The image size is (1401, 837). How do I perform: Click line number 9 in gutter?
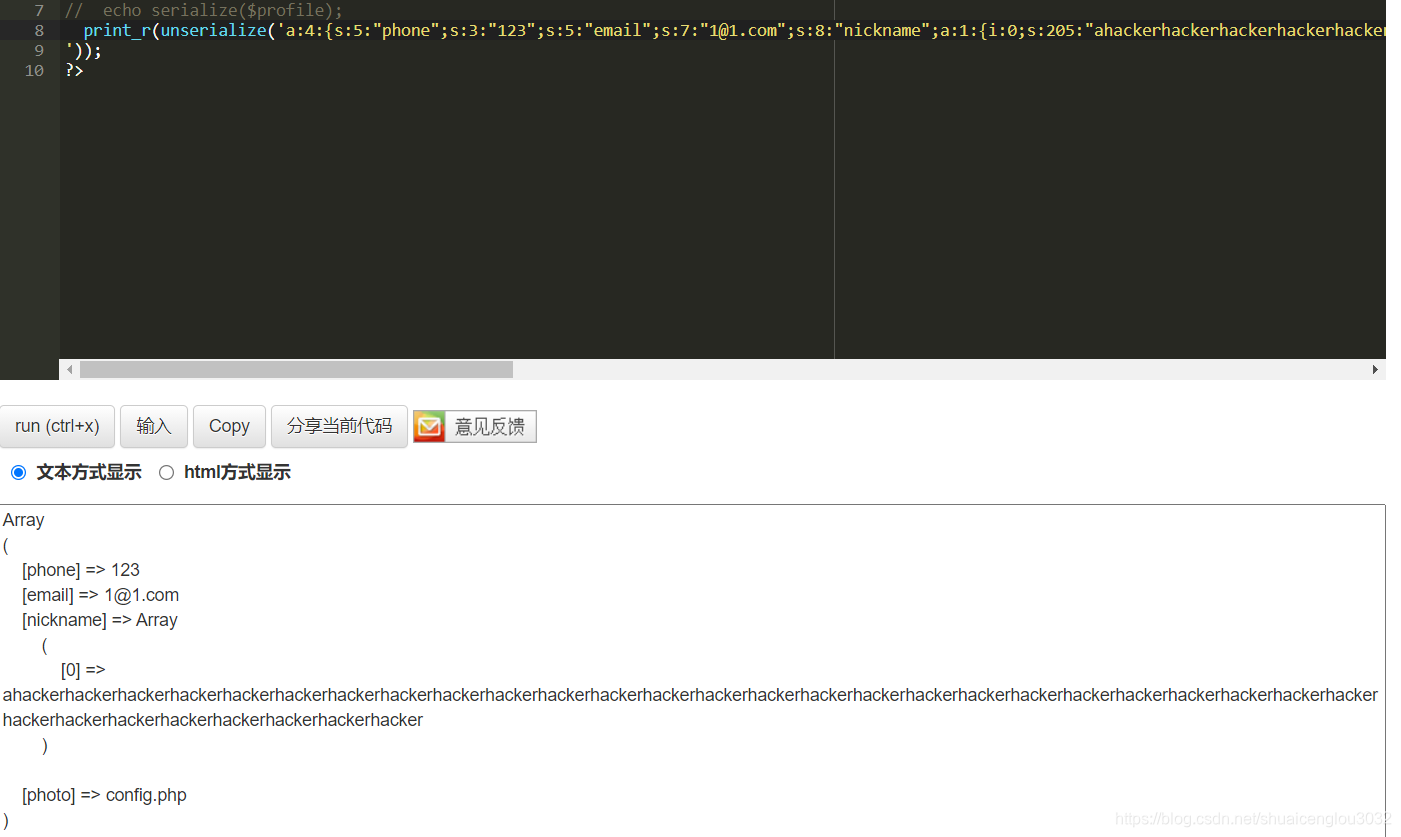pyautogui.click(x=39, y=50)
